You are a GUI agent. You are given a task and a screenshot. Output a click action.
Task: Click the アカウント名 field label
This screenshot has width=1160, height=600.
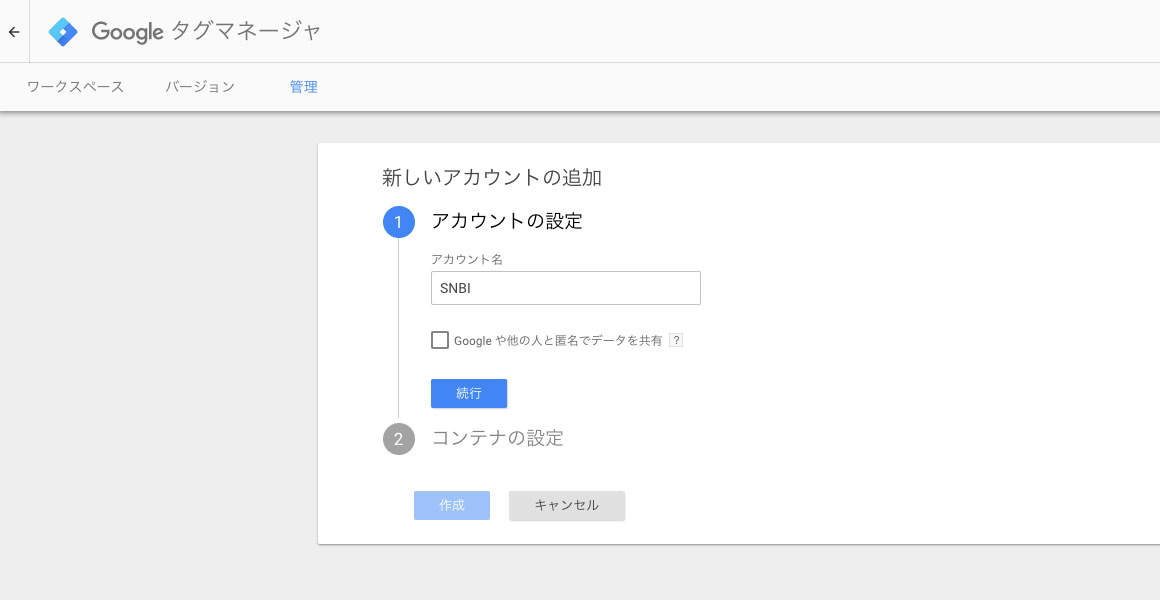coord(468,260)
